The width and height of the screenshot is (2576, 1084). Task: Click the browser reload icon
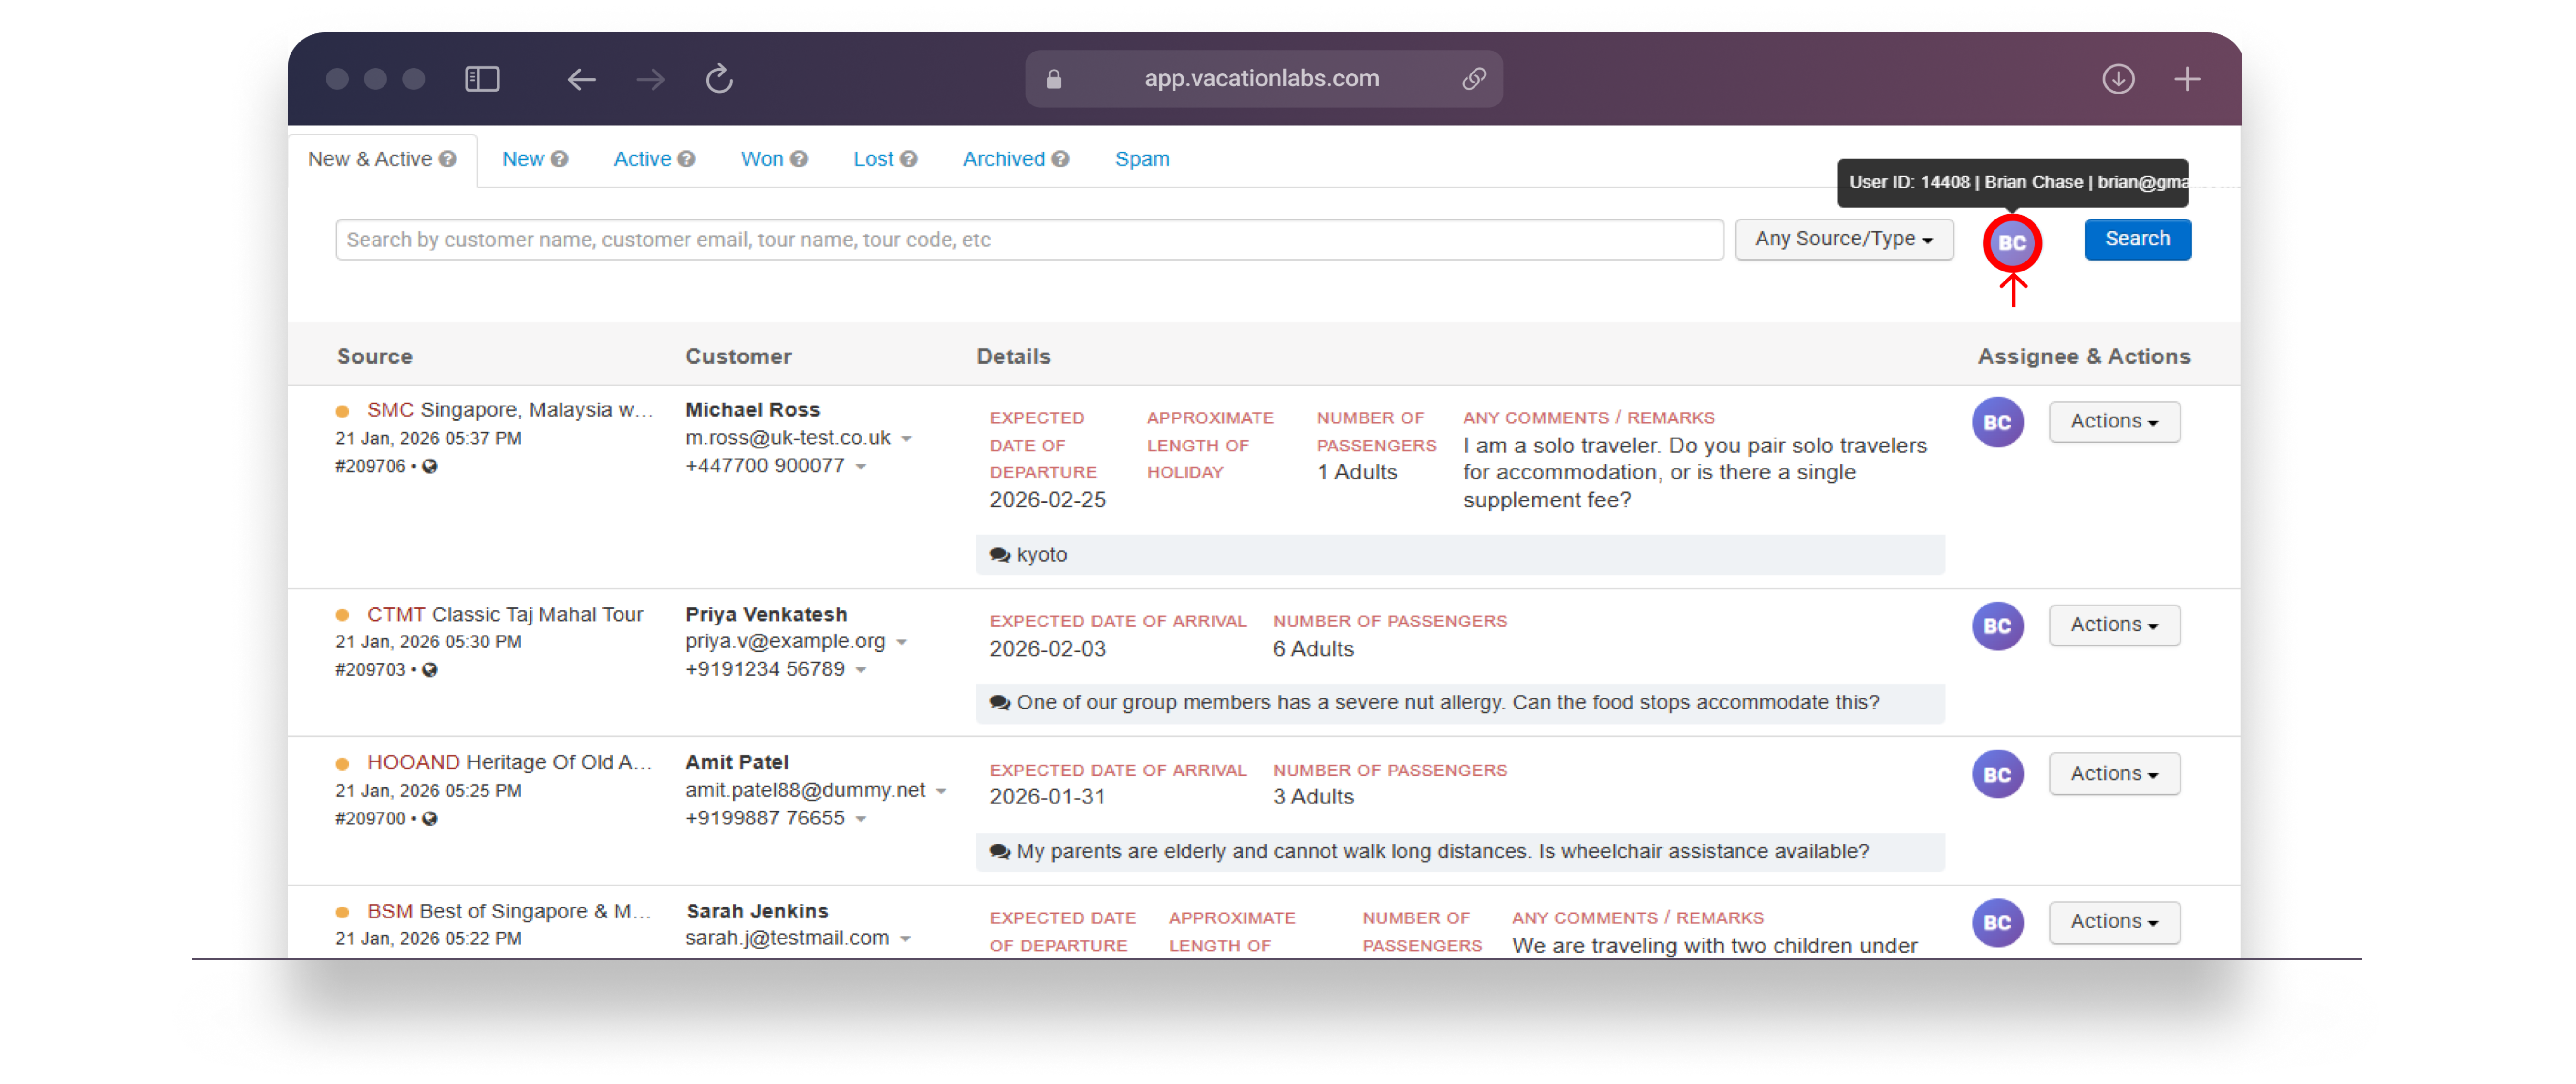click(719, 79)
